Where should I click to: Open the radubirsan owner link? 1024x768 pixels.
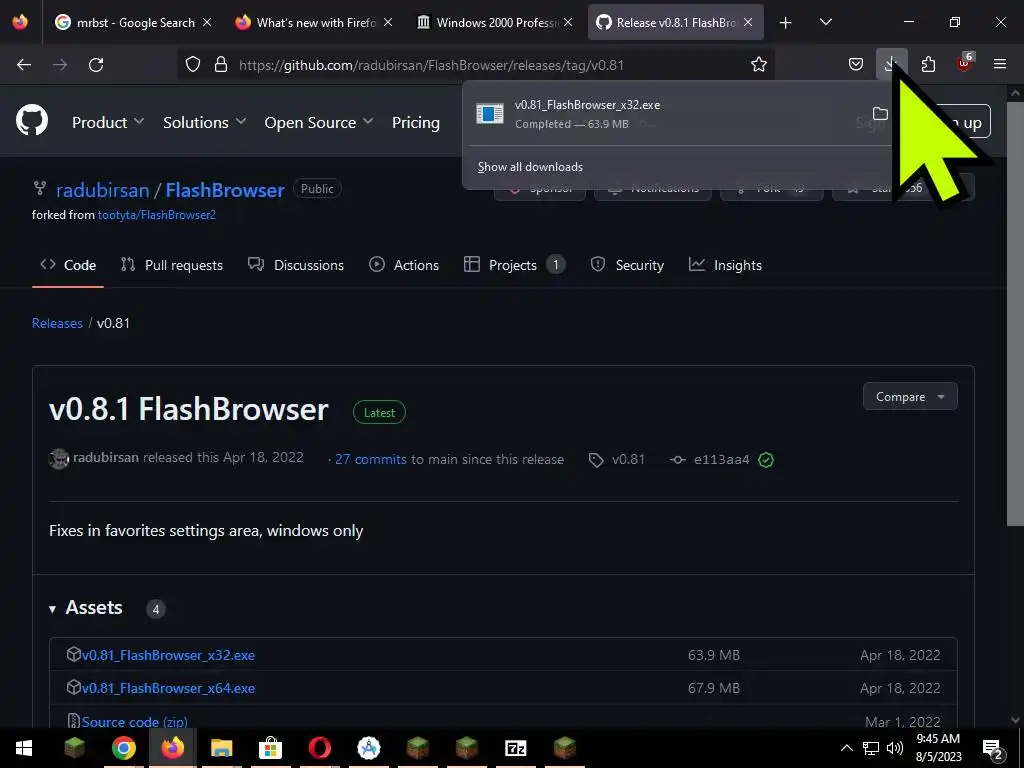point(103,190)
